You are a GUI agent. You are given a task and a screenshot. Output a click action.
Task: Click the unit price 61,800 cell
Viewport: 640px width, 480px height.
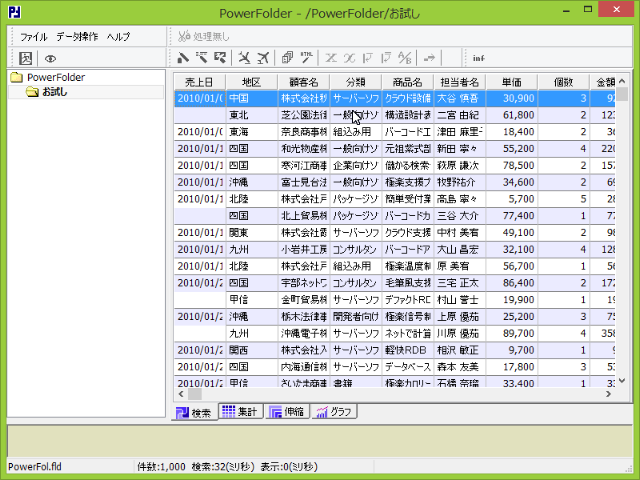pyautogui.click(x=512, y=115)
